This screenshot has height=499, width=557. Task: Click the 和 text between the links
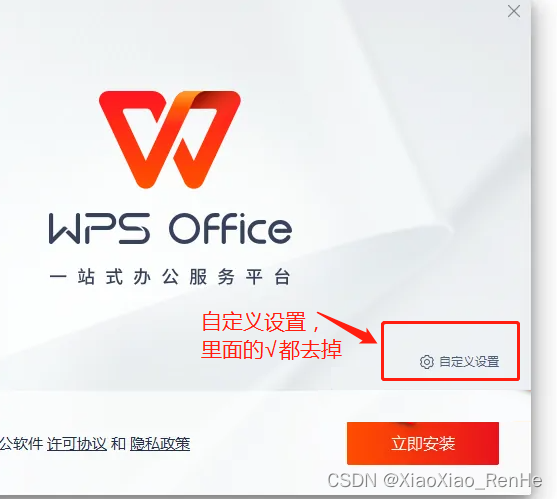(118, 444)
